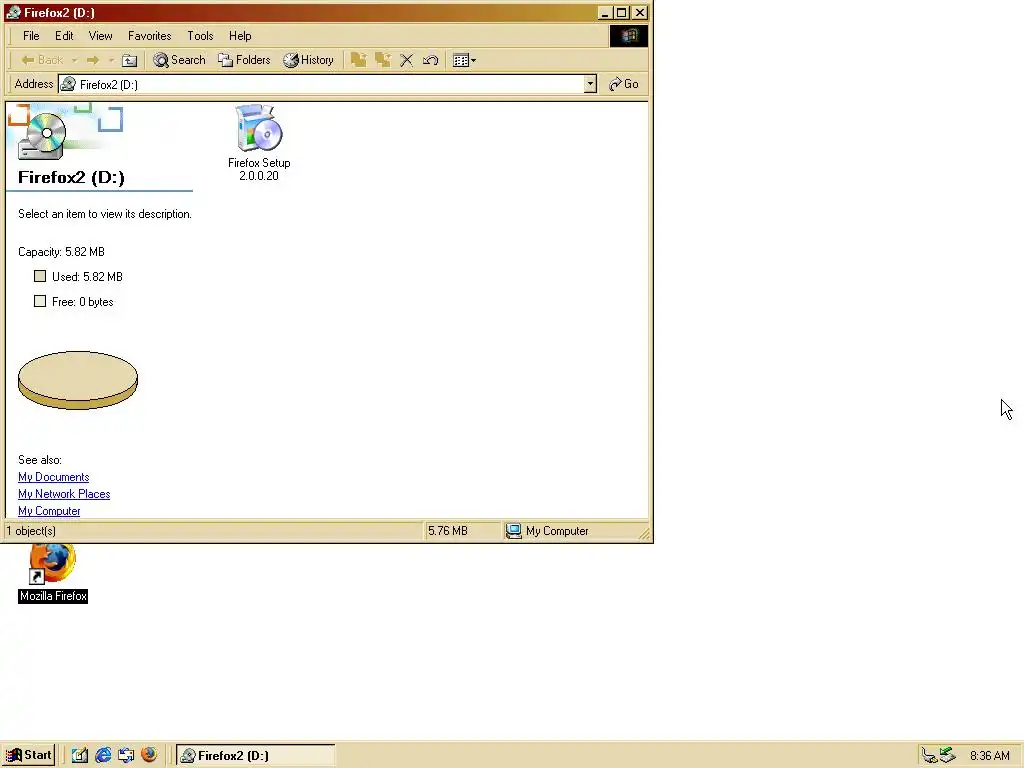Click the drive usage pie chart

click(78, 381)
